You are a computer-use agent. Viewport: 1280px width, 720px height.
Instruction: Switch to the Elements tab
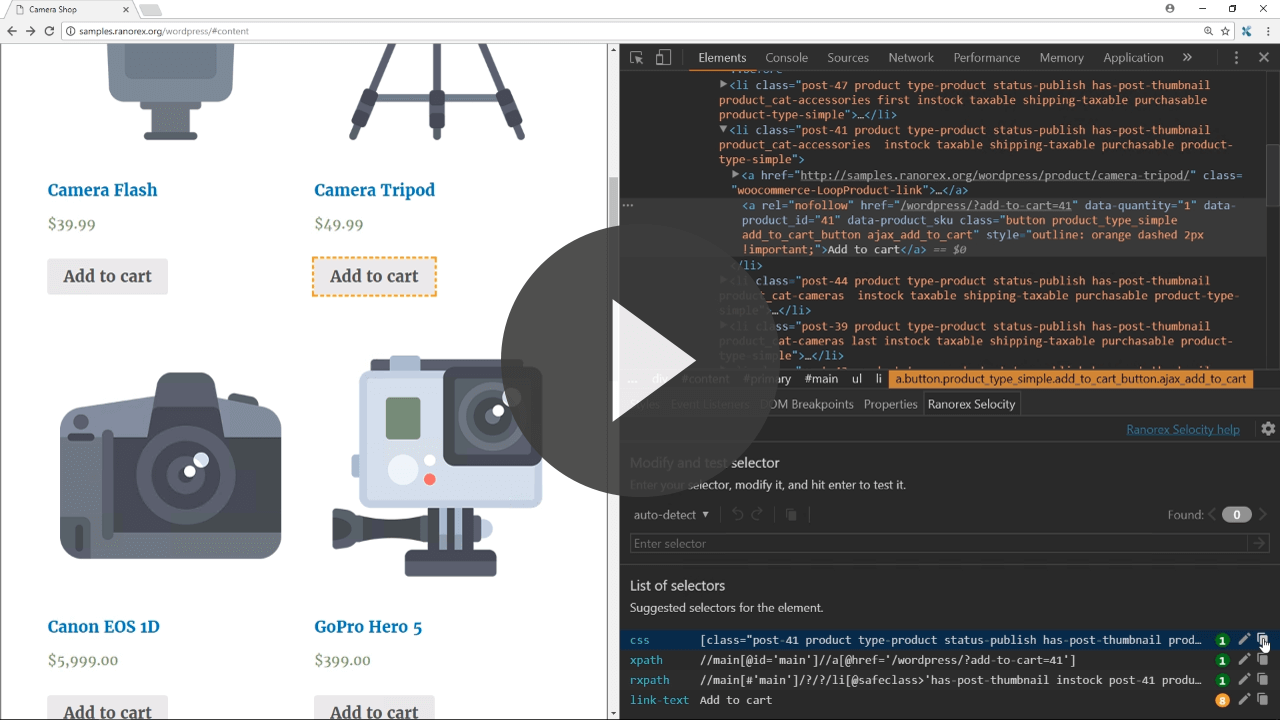click(722, 58)
